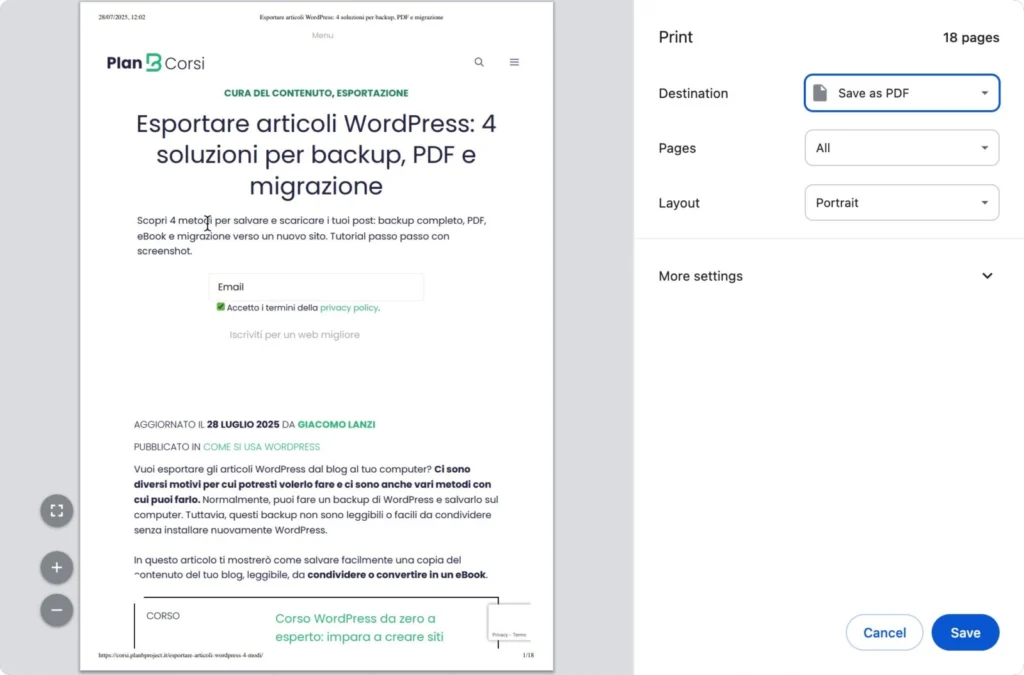Click the Email input field
Image resolution: width=1024 pixels, height=675 pixels.
[315, 287]
